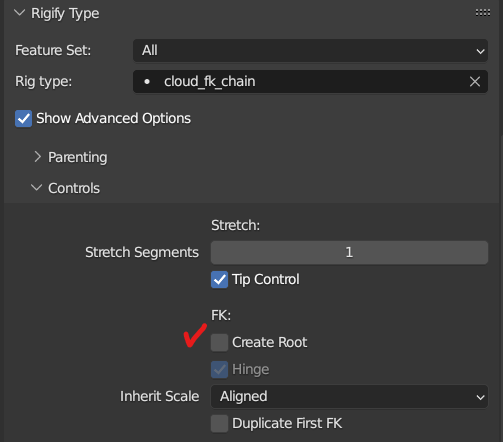Open the Feature Set dropdown
The image size is (503, 442).
[x=310, y=51]
